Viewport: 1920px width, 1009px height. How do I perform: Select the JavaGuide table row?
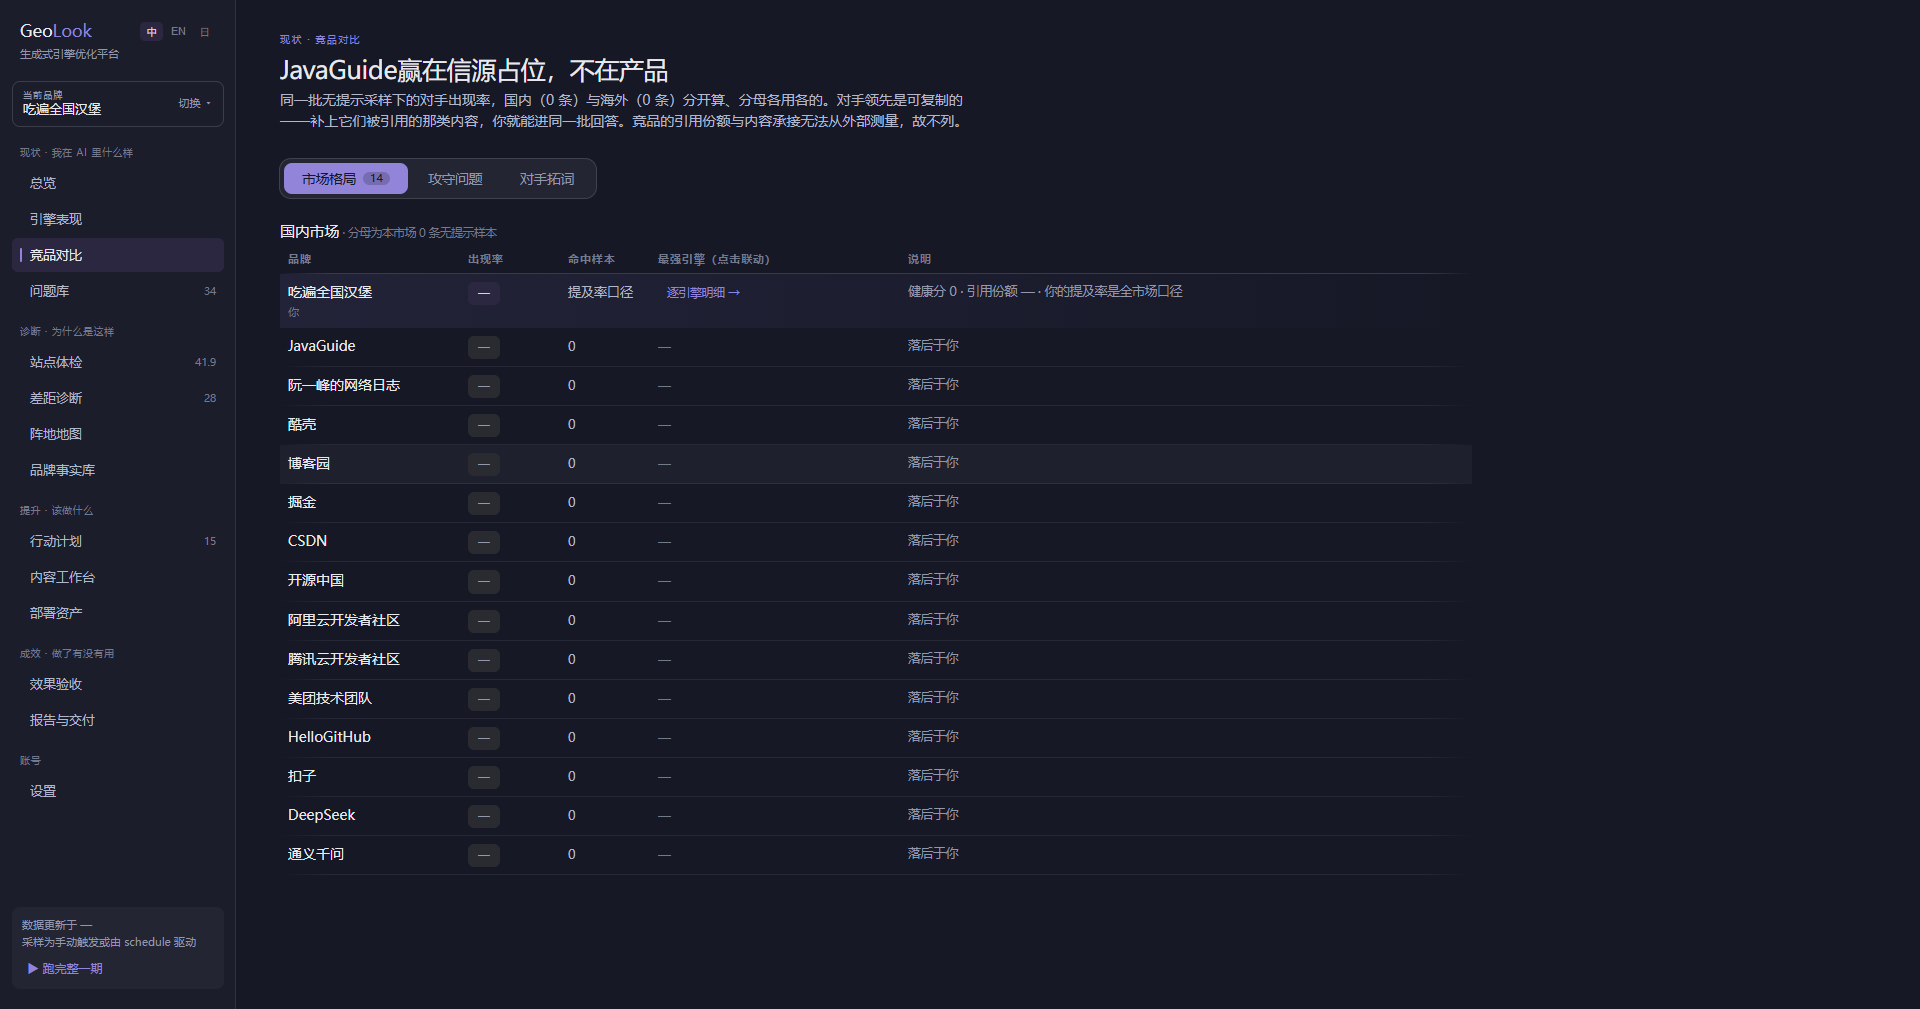click(x=876, y=347)
